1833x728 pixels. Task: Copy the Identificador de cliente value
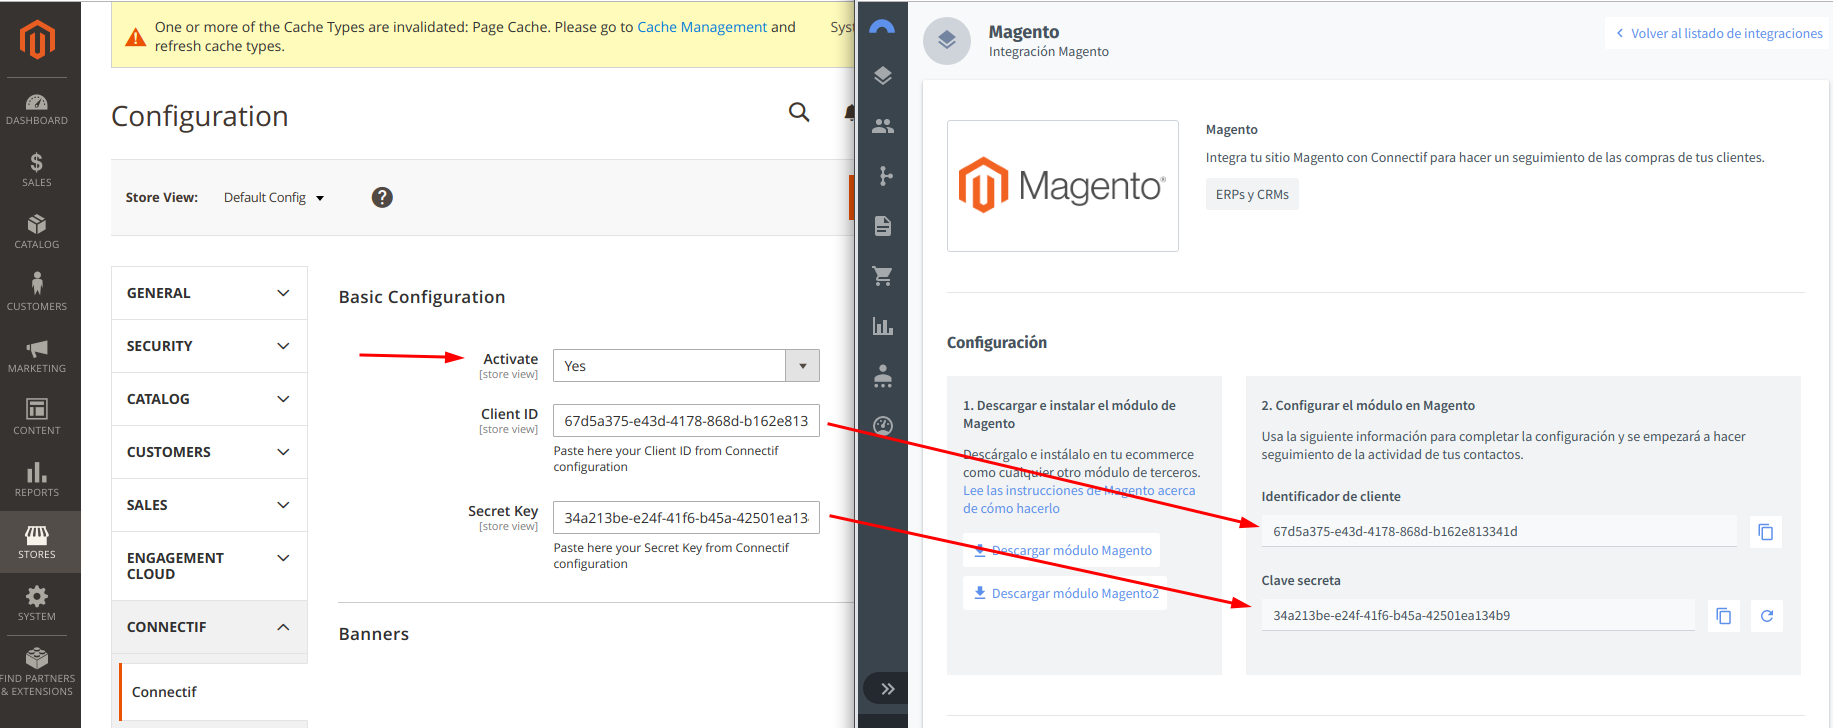(1766, 532)
